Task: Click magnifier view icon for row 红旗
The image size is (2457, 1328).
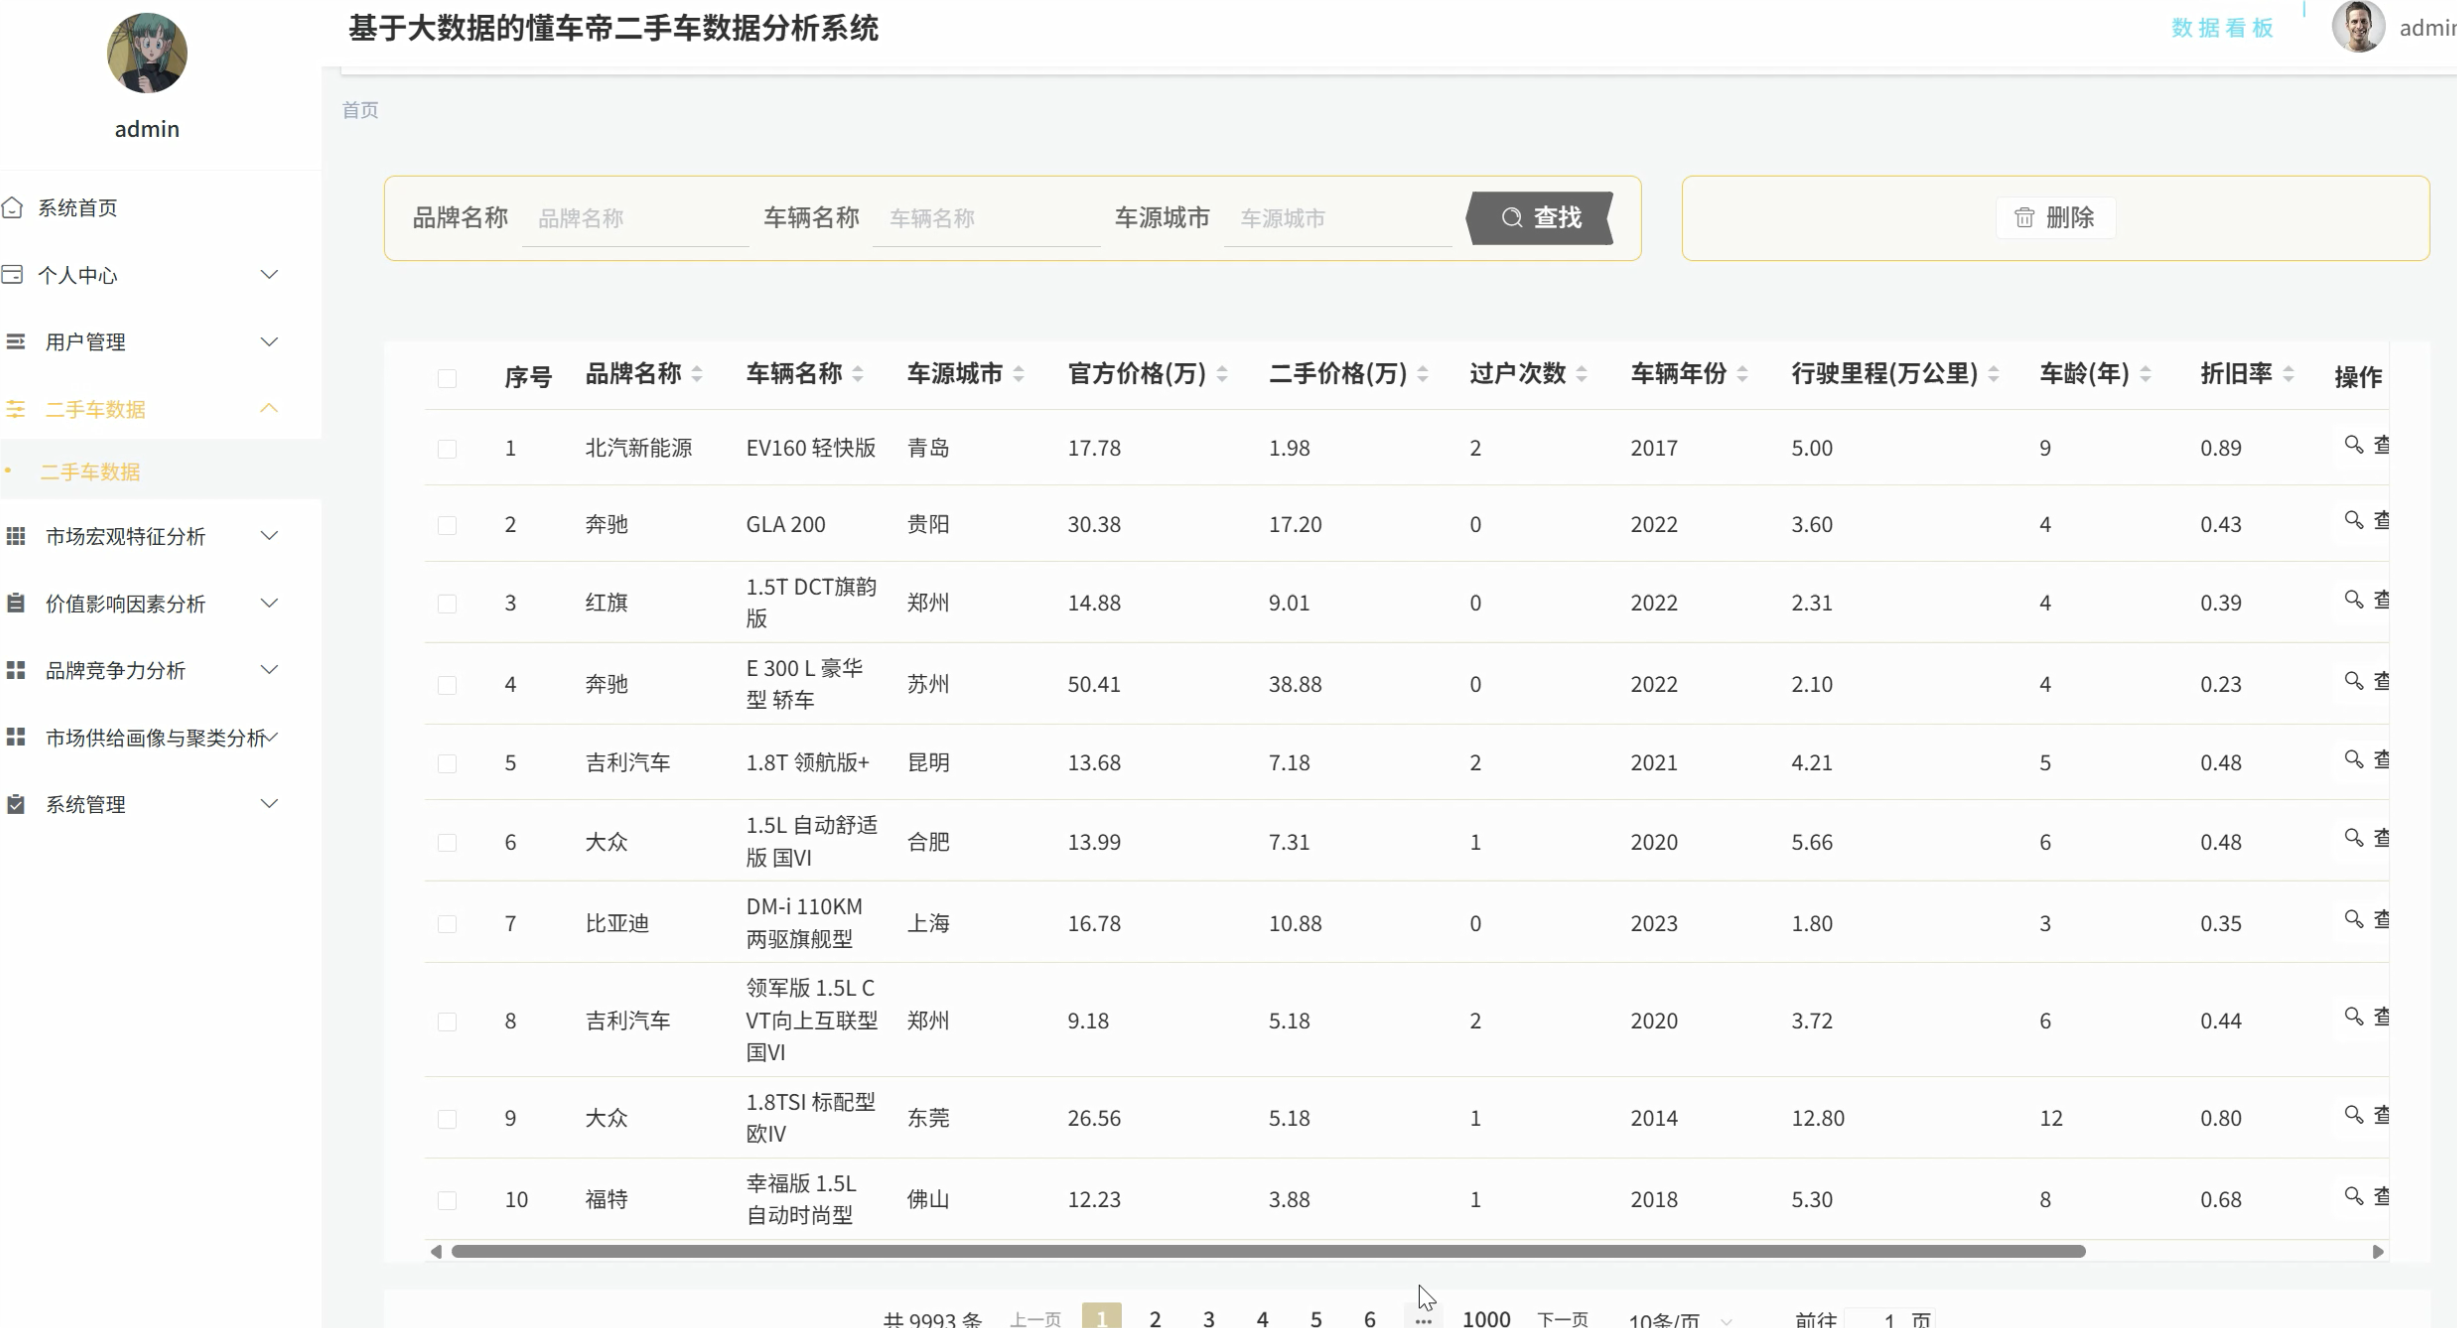Action: click(2353, 599)
